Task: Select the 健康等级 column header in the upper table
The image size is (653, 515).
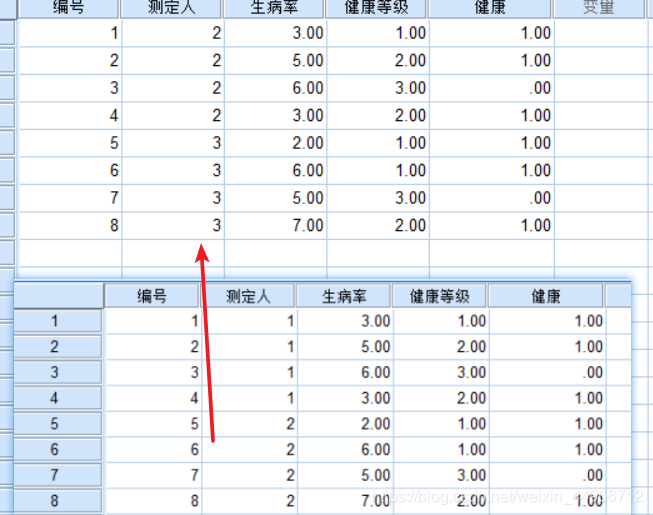Action: (376, 8)
